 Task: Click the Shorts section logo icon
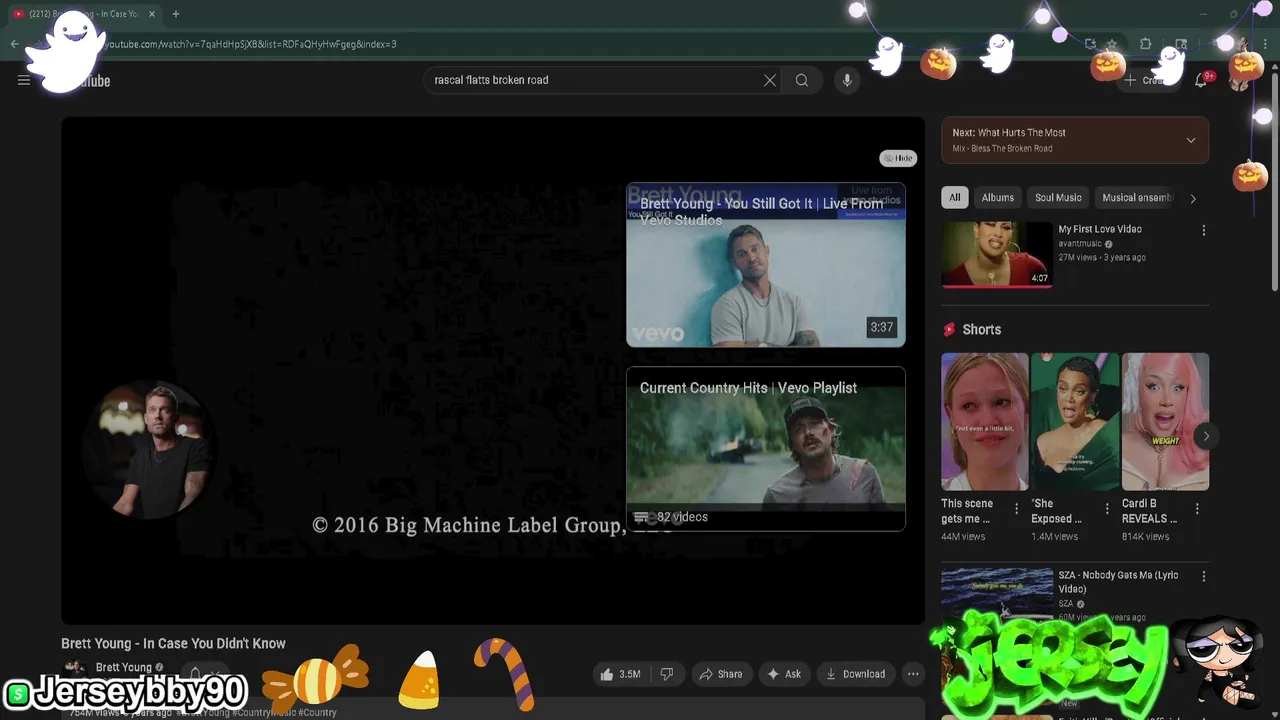point(949,329)
